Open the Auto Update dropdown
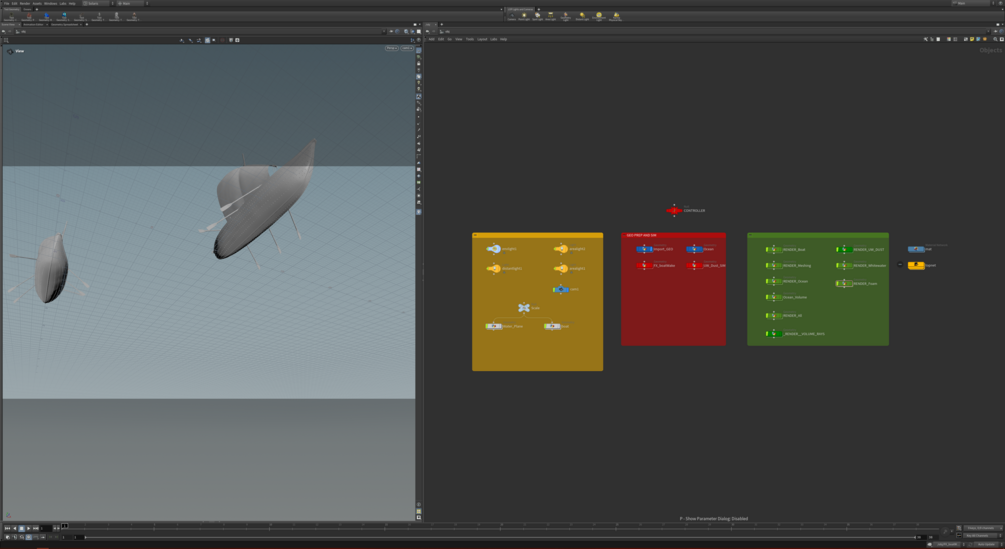This screenshot has height=549, width=1005. coord(986,544)
